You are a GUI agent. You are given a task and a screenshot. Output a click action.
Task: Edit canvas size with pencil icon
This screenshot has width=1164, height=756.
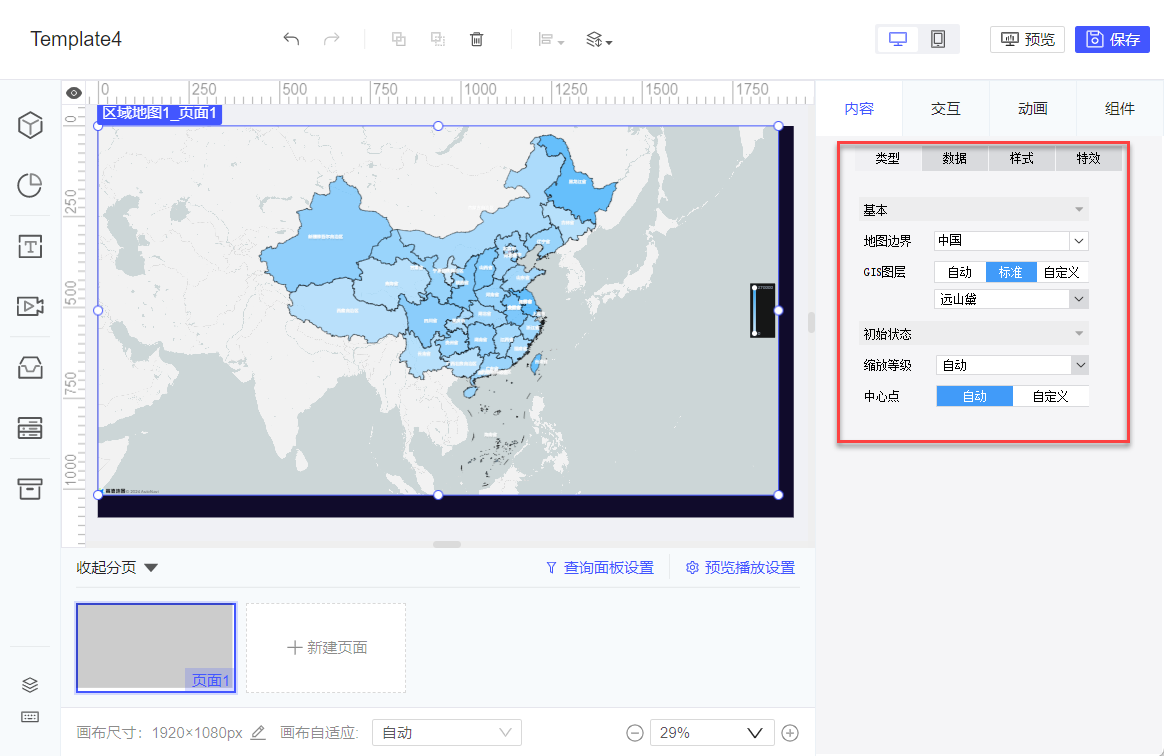click(x=258, y=733)
